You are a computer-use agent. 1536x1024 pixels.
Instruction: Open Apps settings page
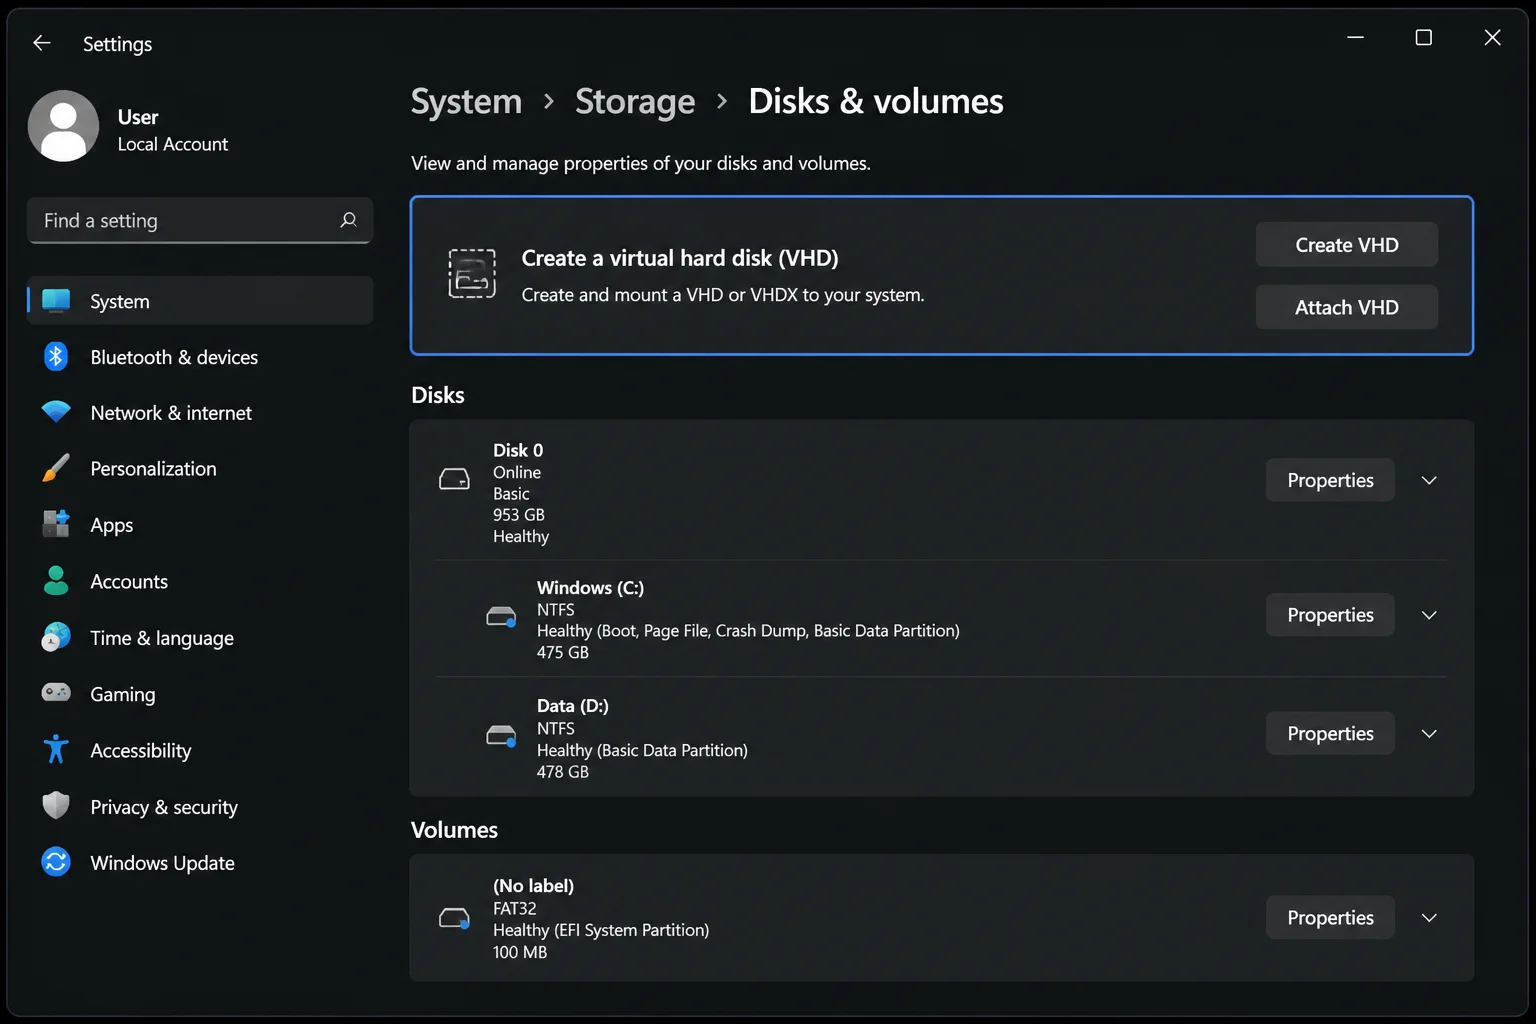(x=200, y=524)
